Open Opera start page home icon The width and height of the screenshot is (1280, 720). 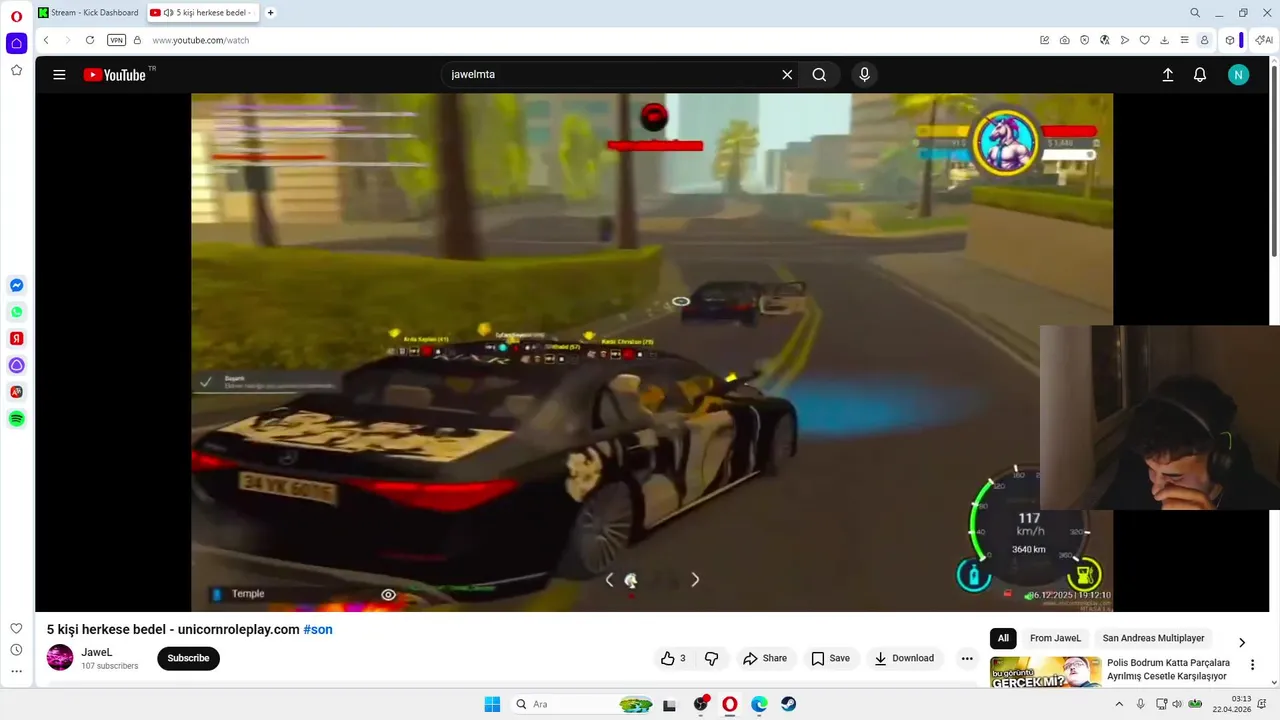[x=16, y=43]
